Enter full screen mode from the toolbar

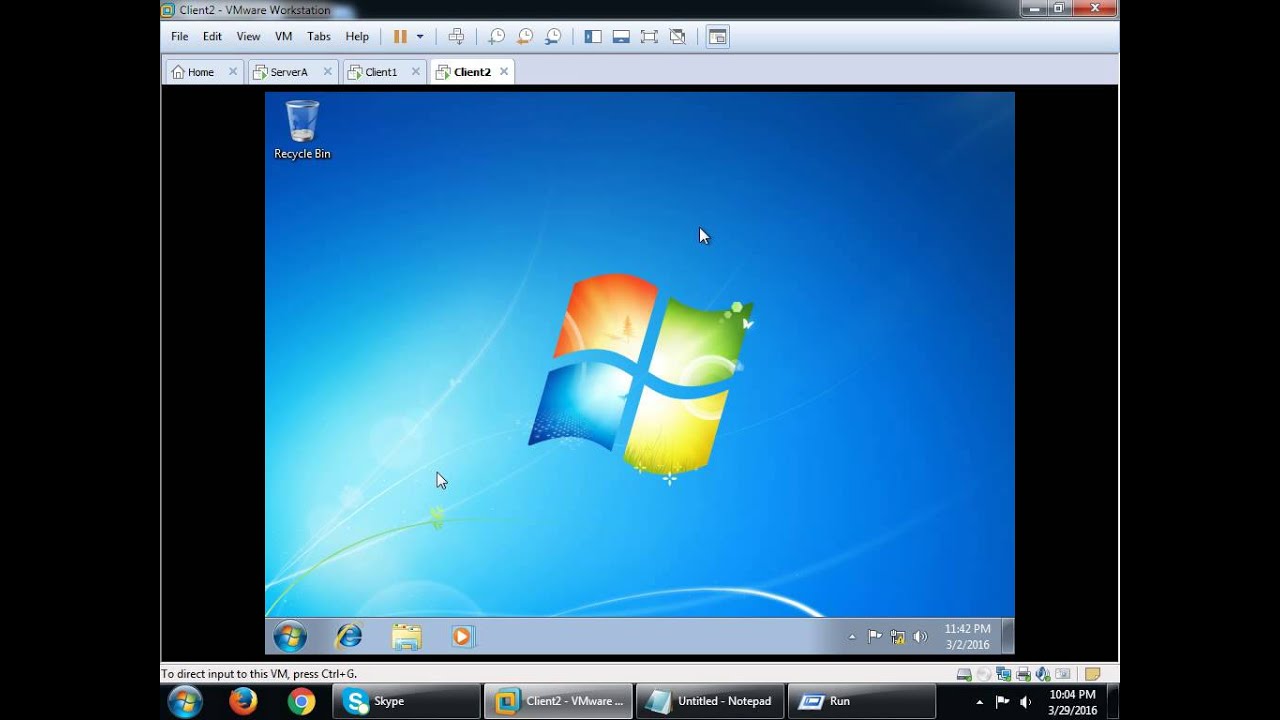pyautogui.click(x=649, y=37)
